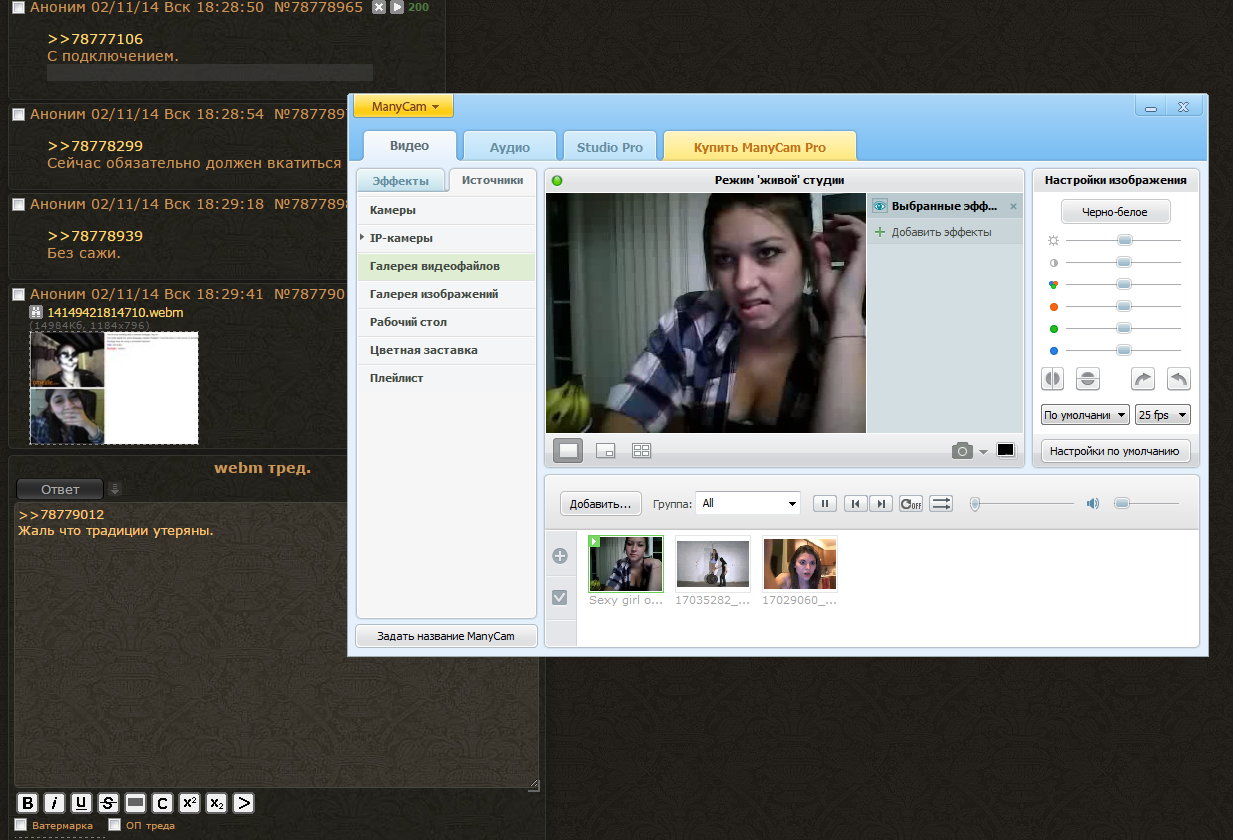Viewport: 1233px width, 840px height.
Task: Click the Ответ button in the reply form
Action: pyautogui.click(x=60, y=489)
